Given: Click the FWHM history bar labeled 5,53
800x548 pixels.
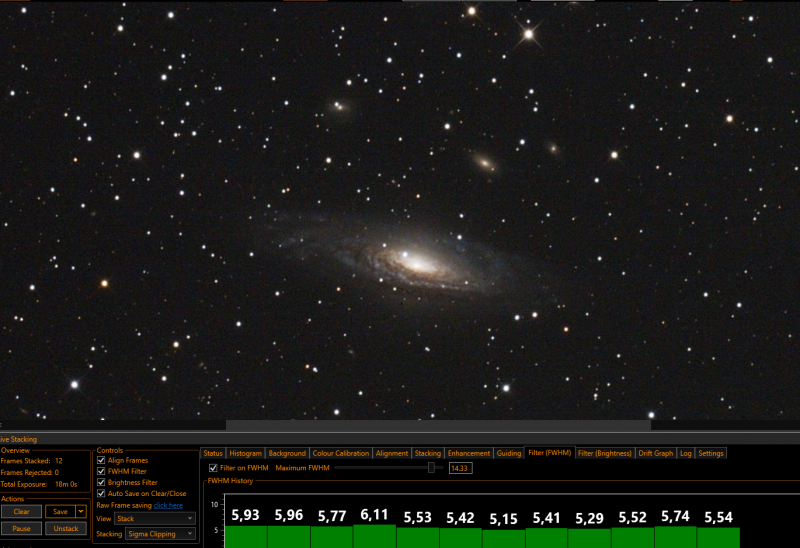Looking at the screenshot, I should [x=417, y=538].
